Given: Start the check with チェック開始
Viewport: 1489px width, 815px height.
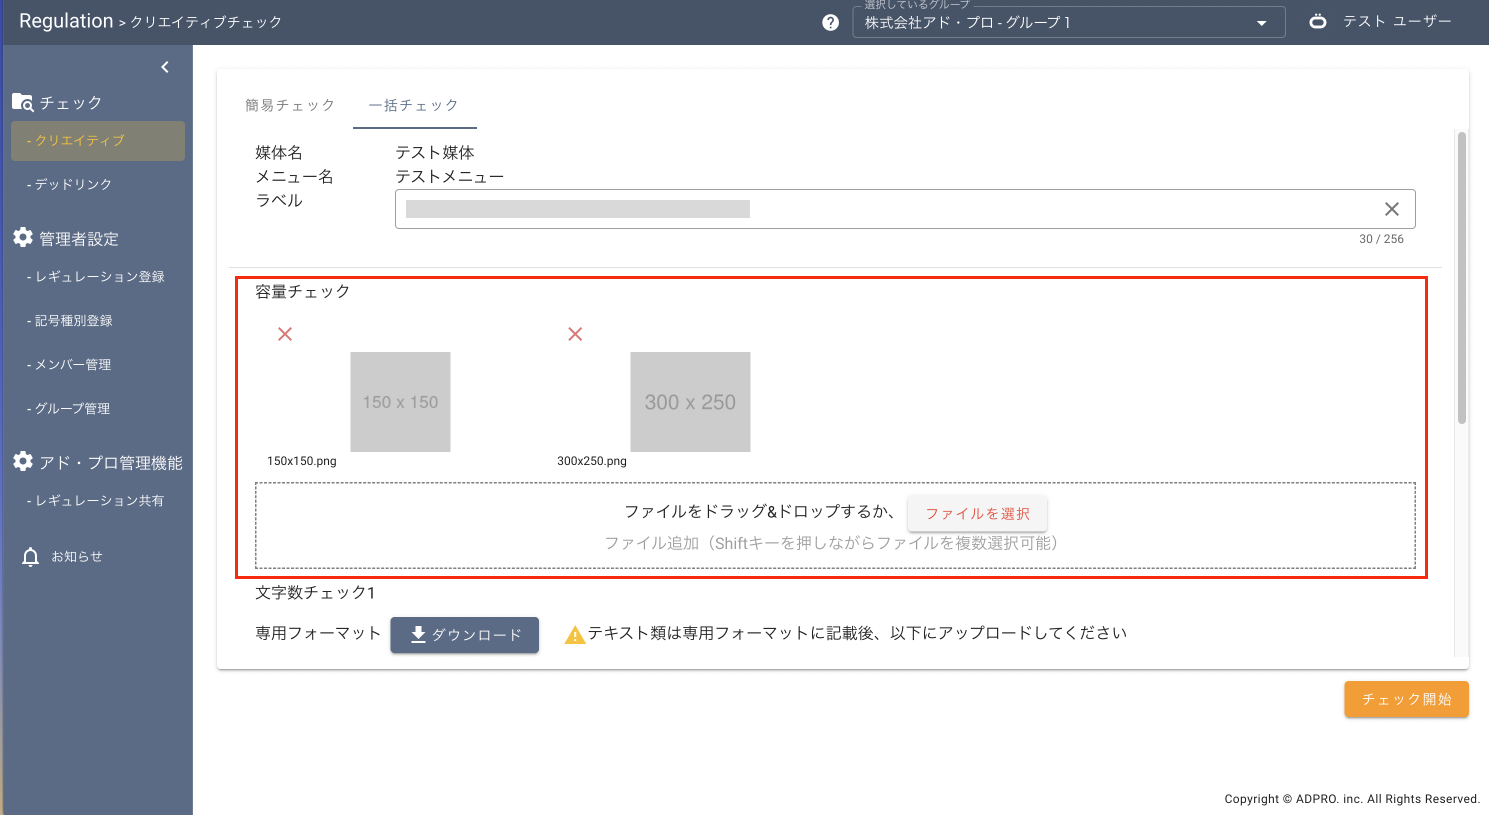Looking at the screenshot, I should (1405, 699).
